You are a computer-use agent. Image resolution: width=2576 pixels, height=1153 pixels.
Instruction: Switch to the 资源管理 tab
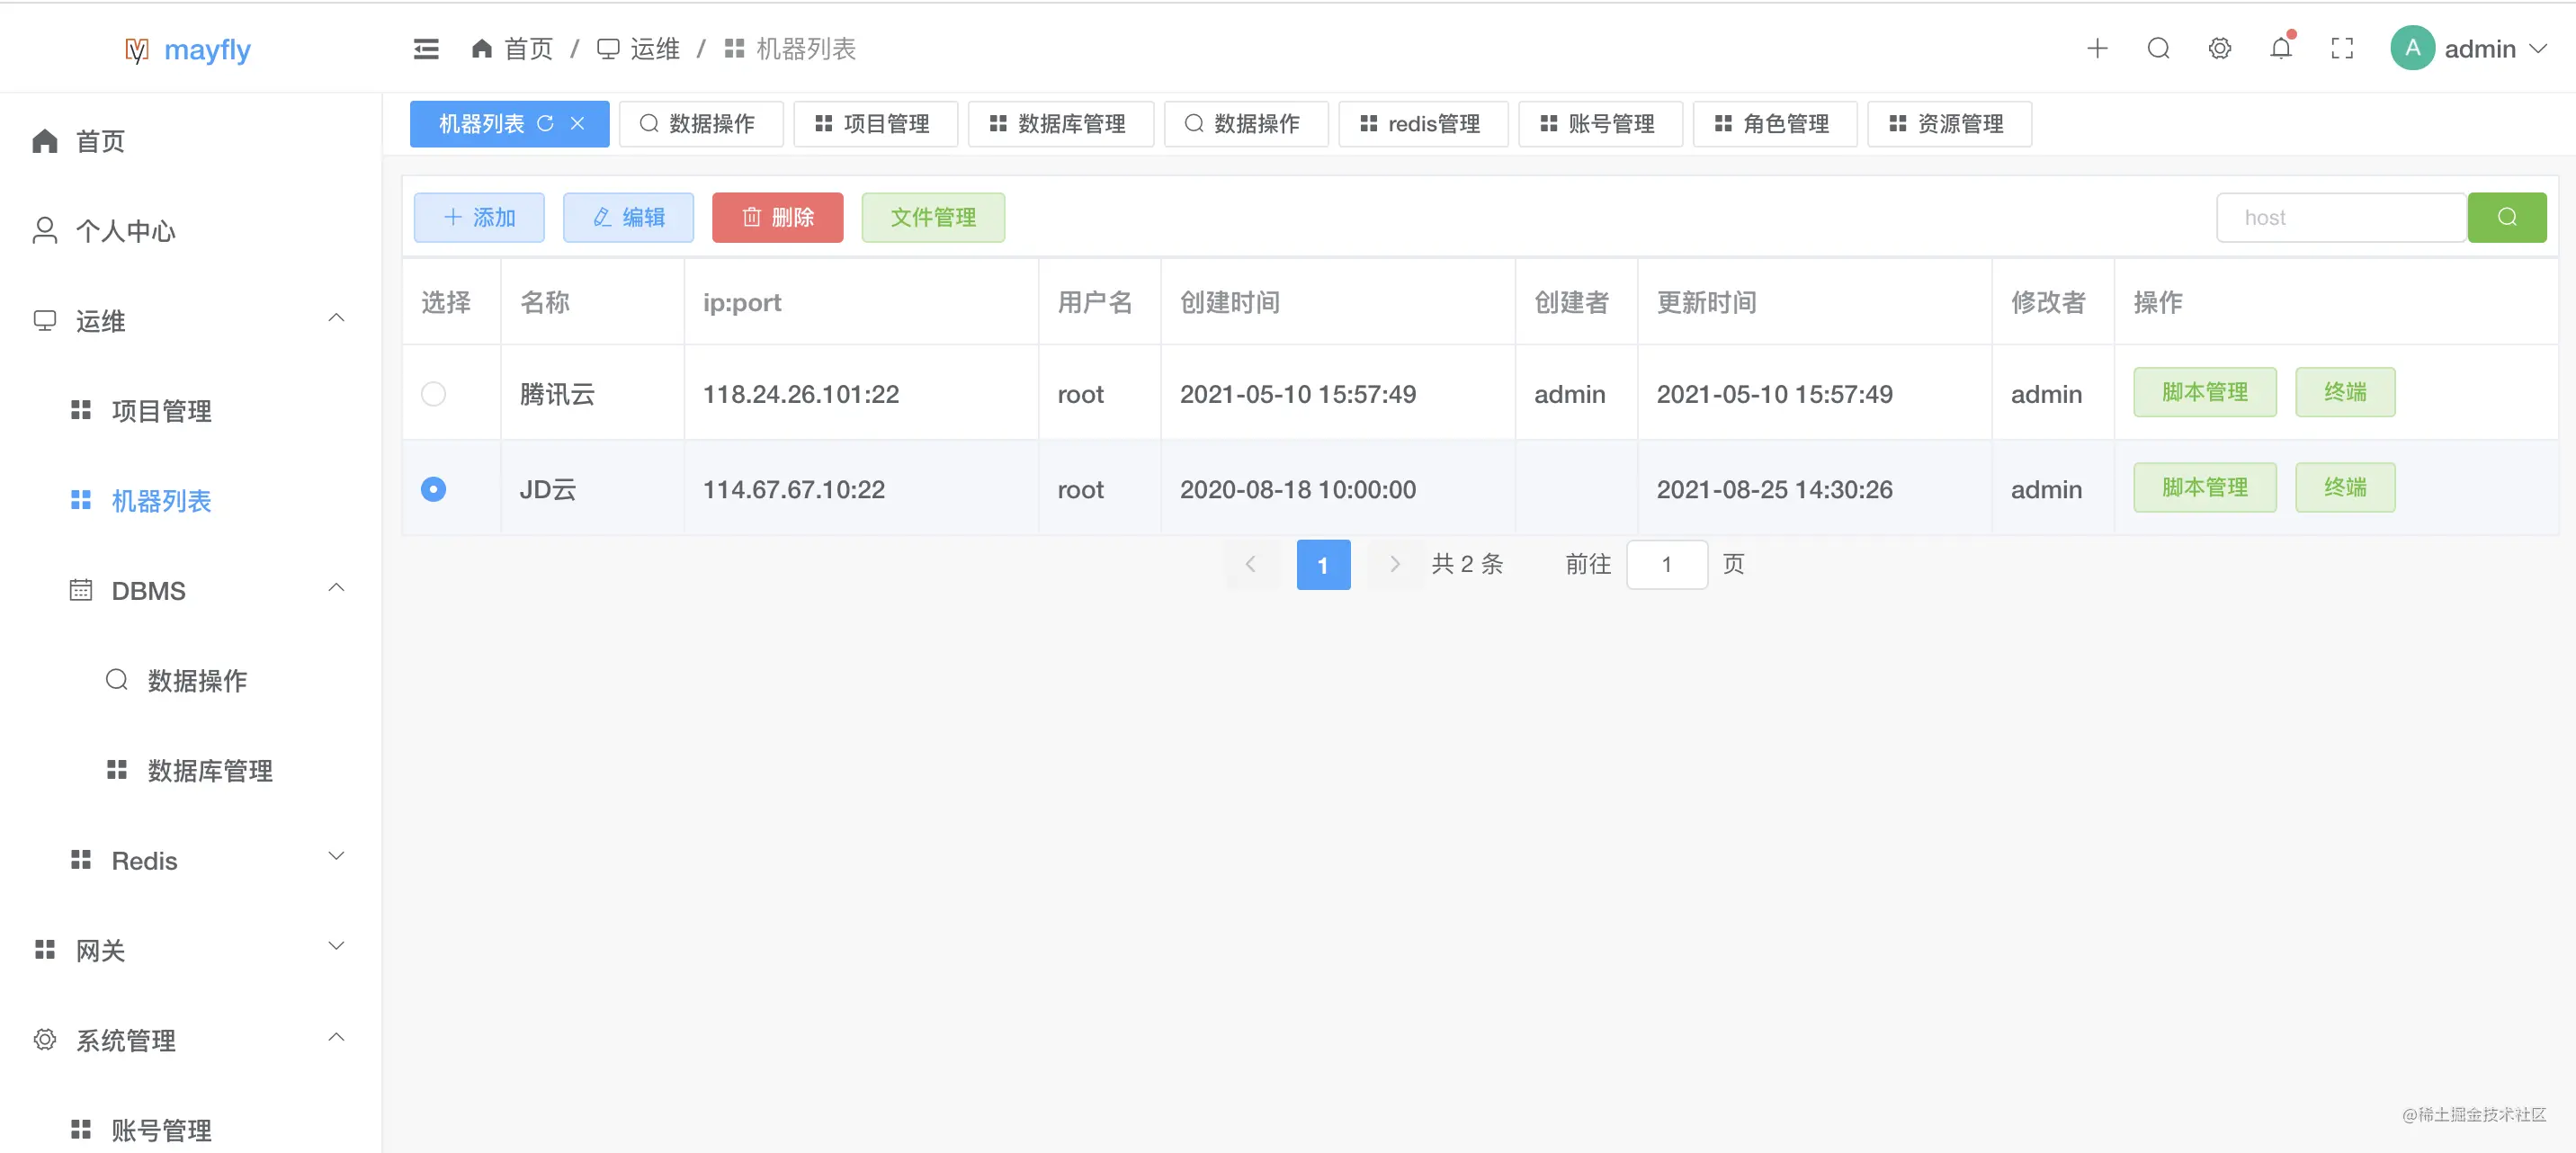point(1949,124)
